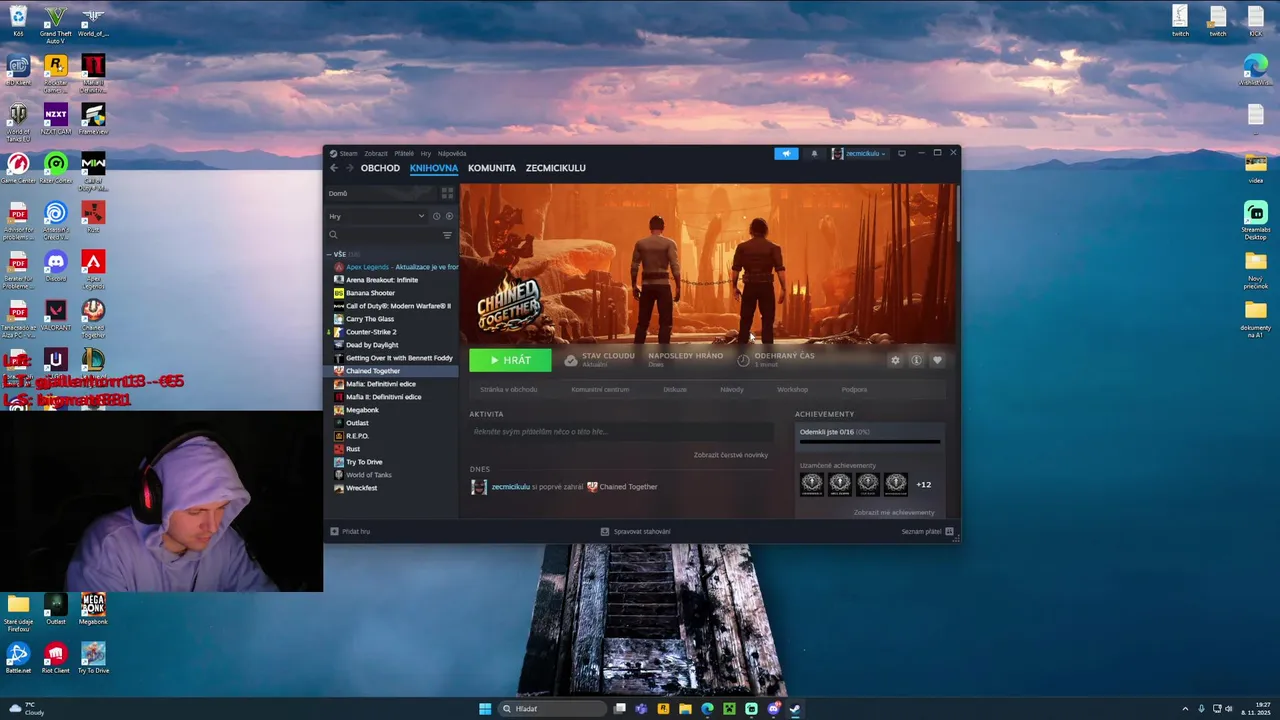1280x720 pixels.
Task: Open Microsoft Edge icon on taskbar
Action: (x=707, y=709)
